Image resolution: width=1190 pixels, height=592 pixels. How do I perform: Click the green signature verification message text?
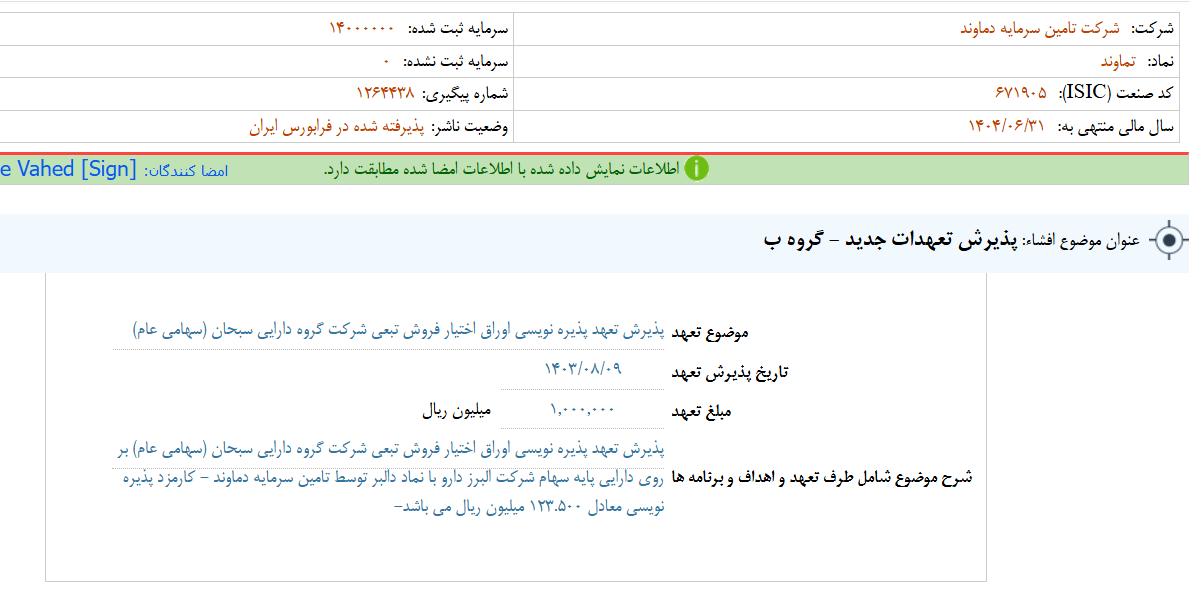click(x=501, y=169)
